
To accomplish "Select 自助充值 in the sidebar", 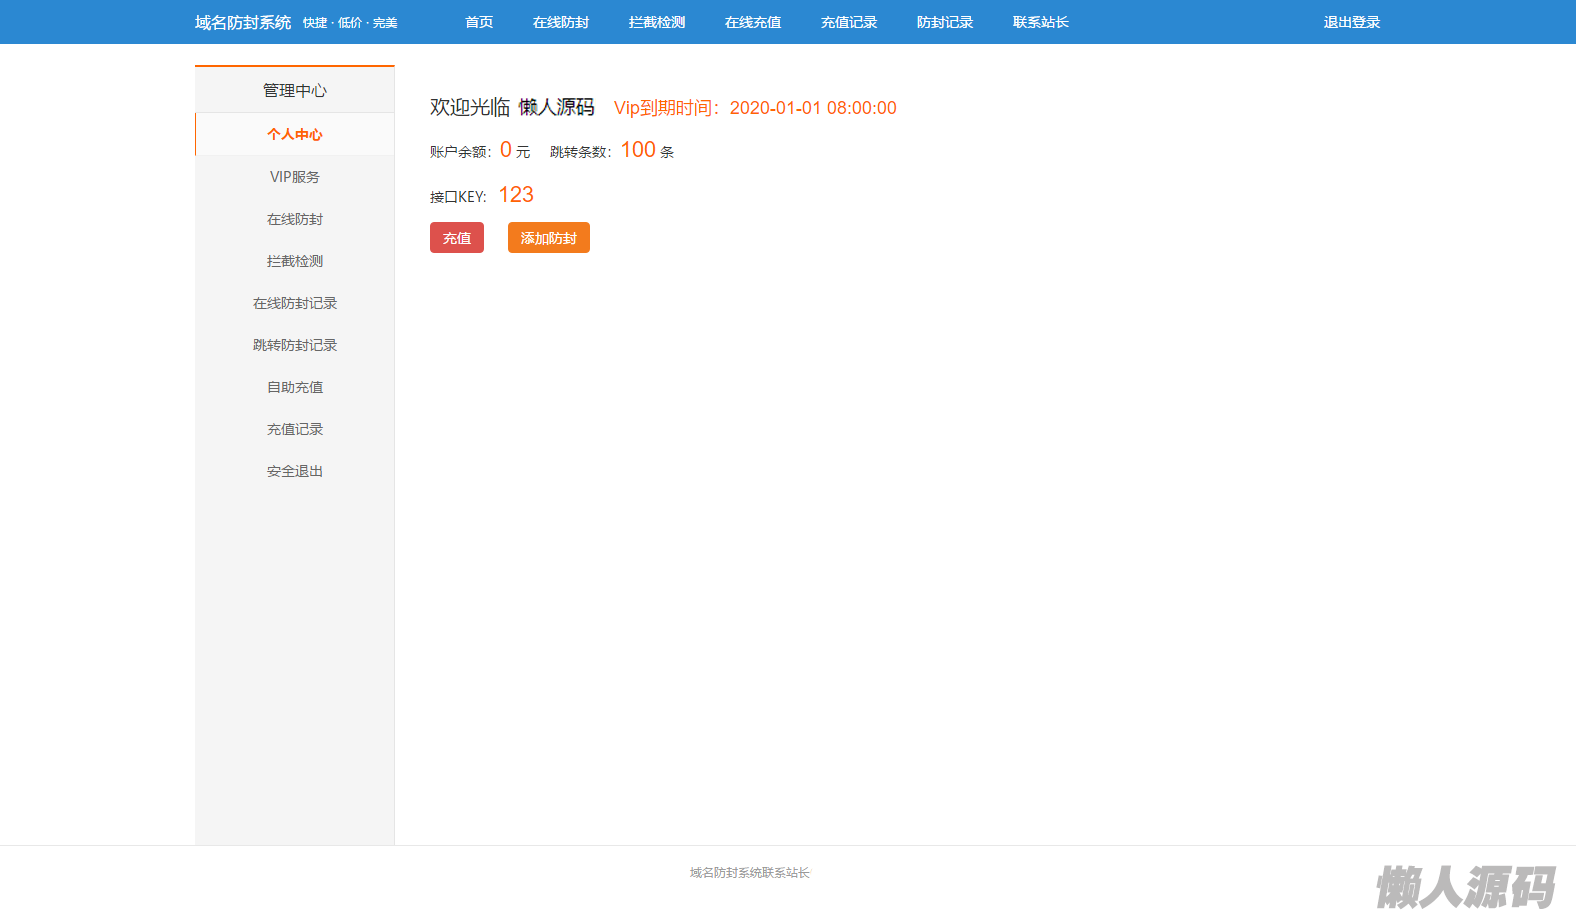I will (295, 387).
